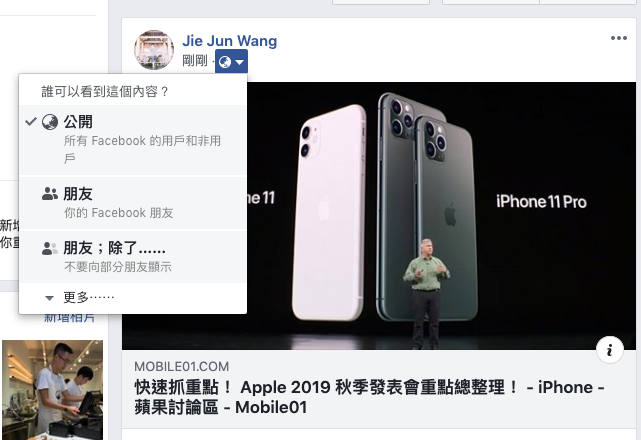Click the globe privacy selector button

[x=231, y=61]
